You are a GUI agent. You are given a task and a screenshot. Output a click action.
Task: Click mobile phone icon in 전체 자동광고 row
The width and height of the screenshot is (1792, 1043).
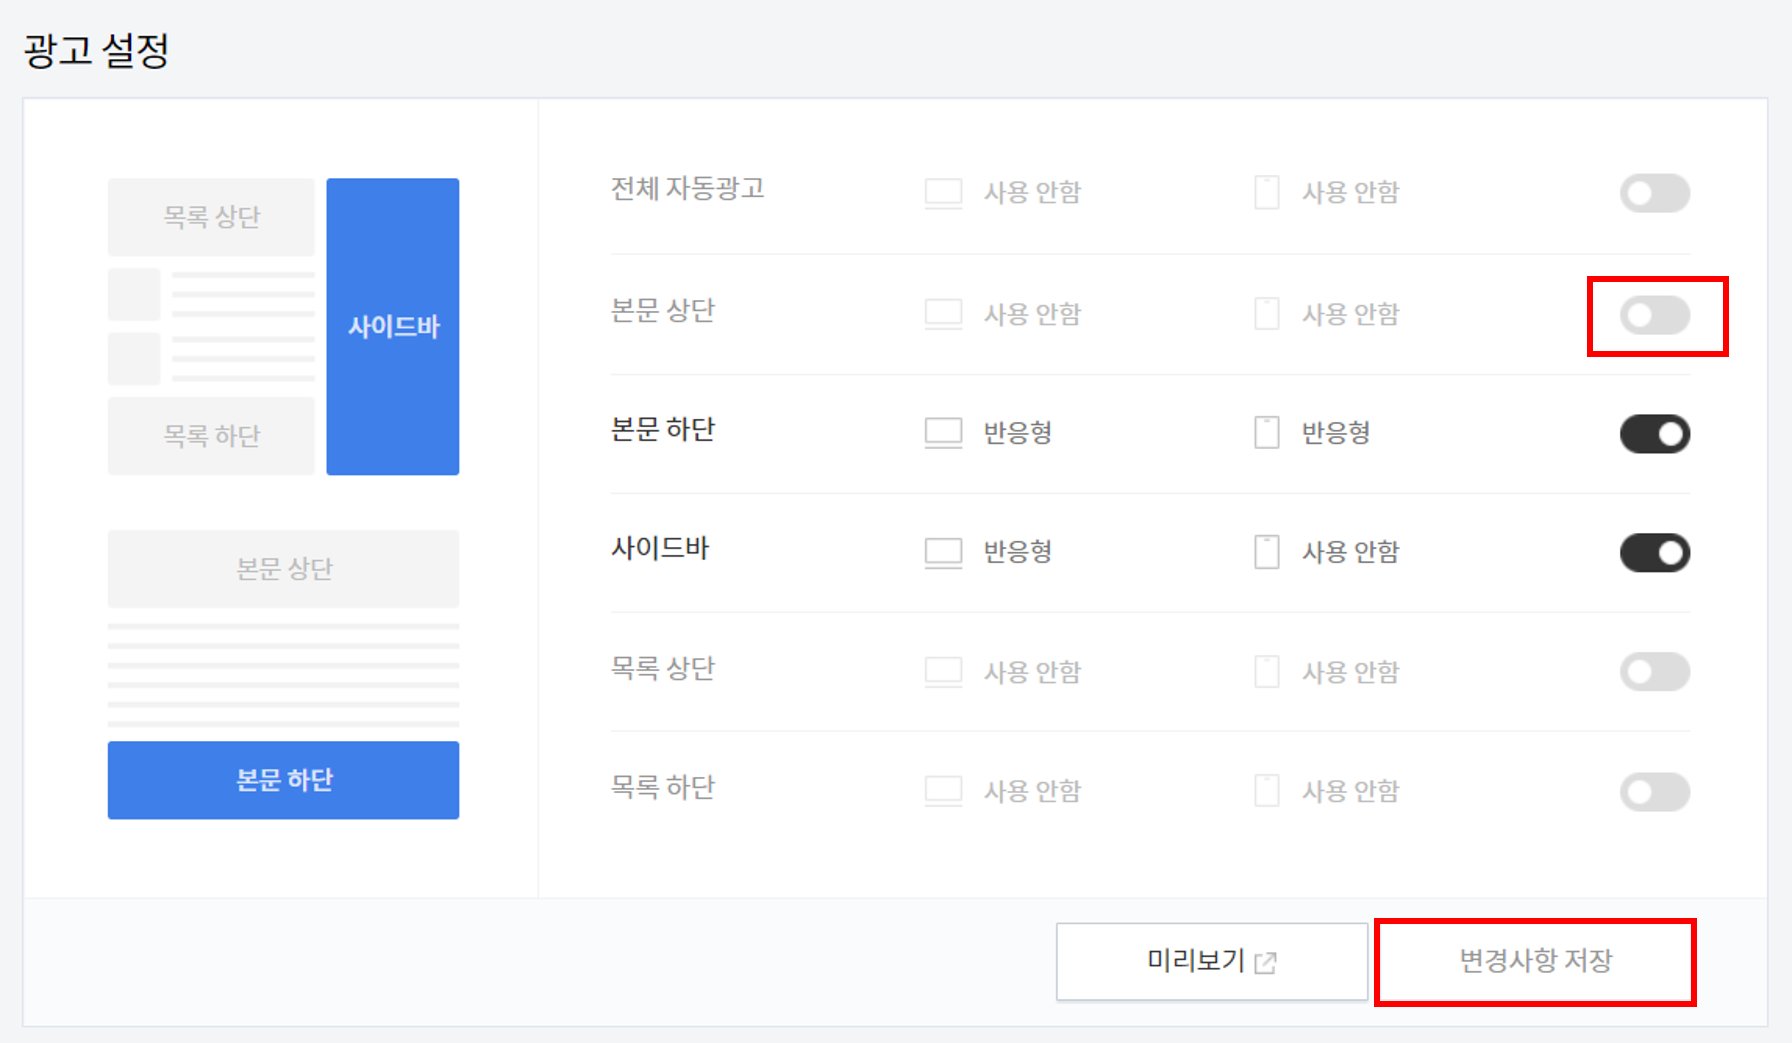[1267, 192]
